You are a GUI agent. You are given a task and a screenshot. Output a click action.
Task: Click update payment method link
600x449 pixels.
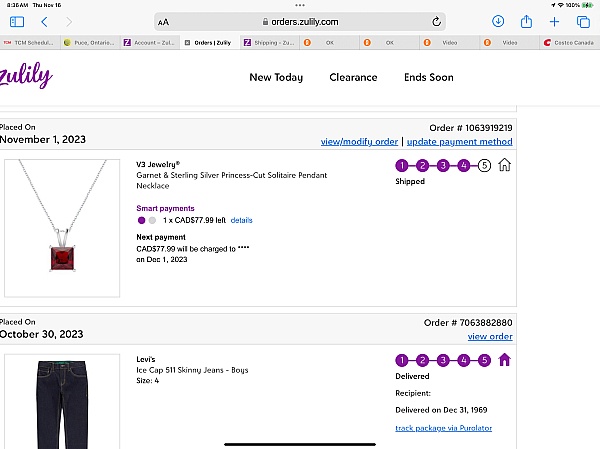point(459,142)
